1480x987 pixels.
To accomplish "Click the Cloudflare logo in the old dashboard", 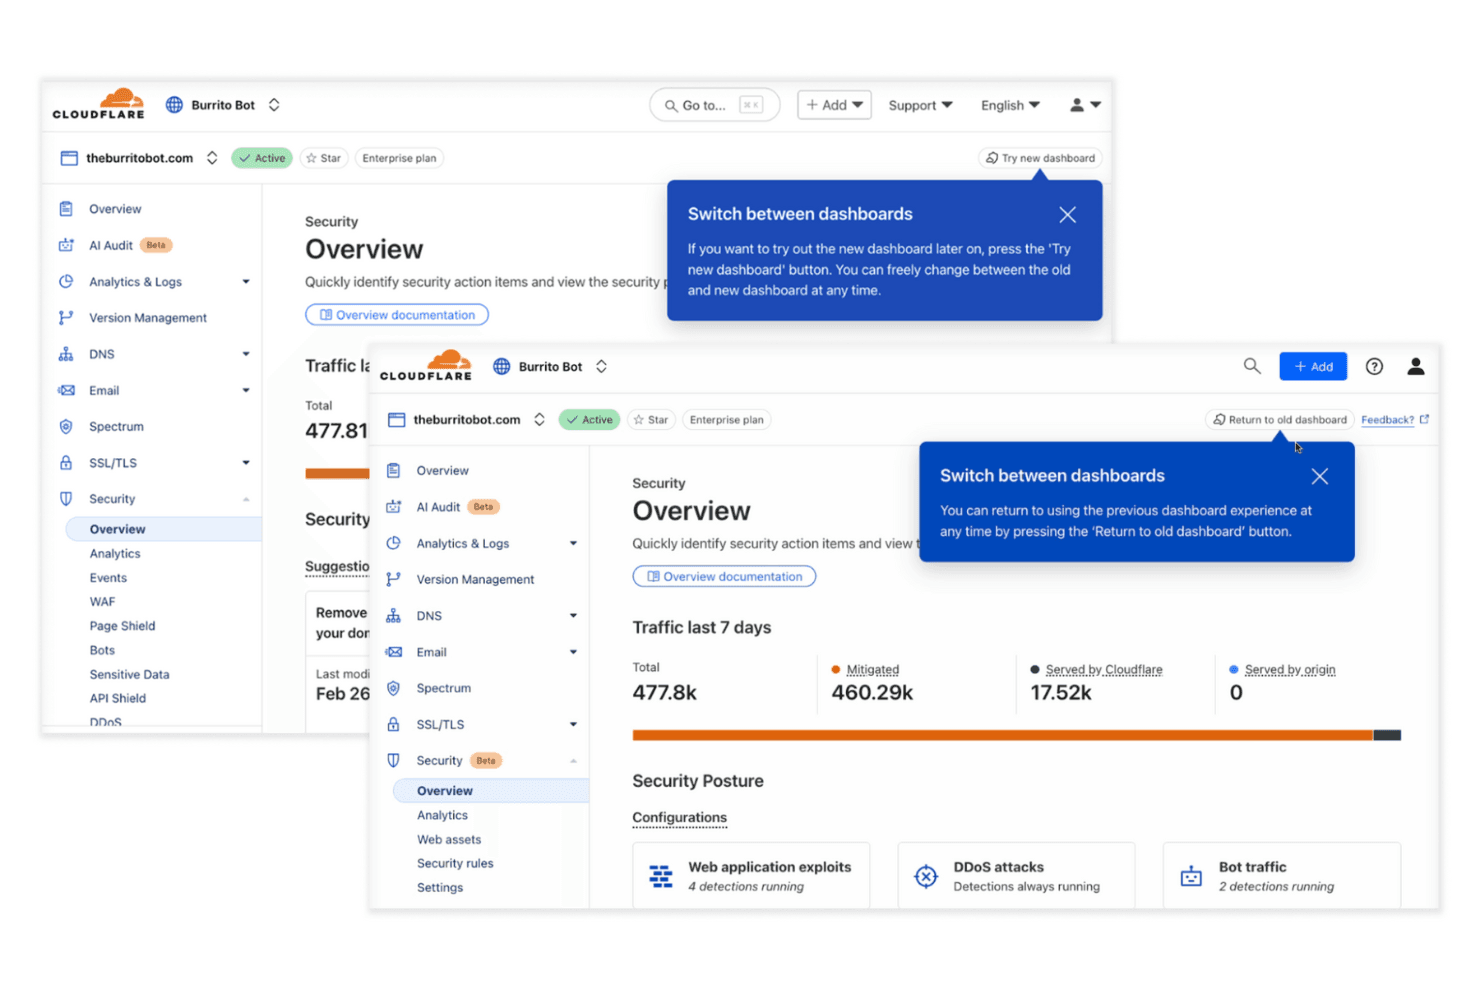I will click(x=99, y=104).
